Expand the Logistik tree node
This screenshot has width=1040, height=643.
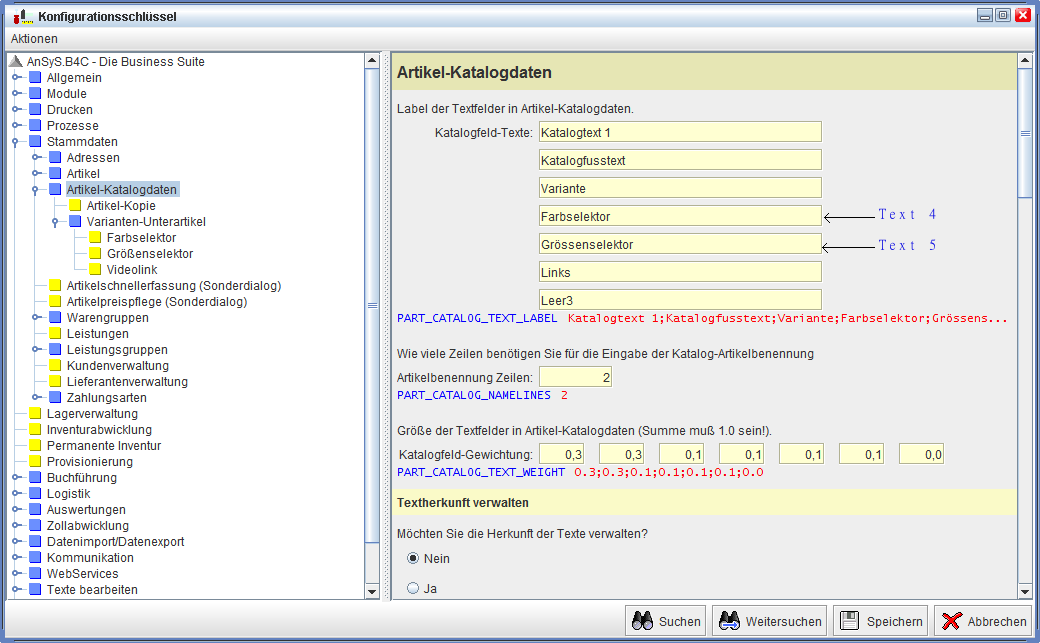16,494
